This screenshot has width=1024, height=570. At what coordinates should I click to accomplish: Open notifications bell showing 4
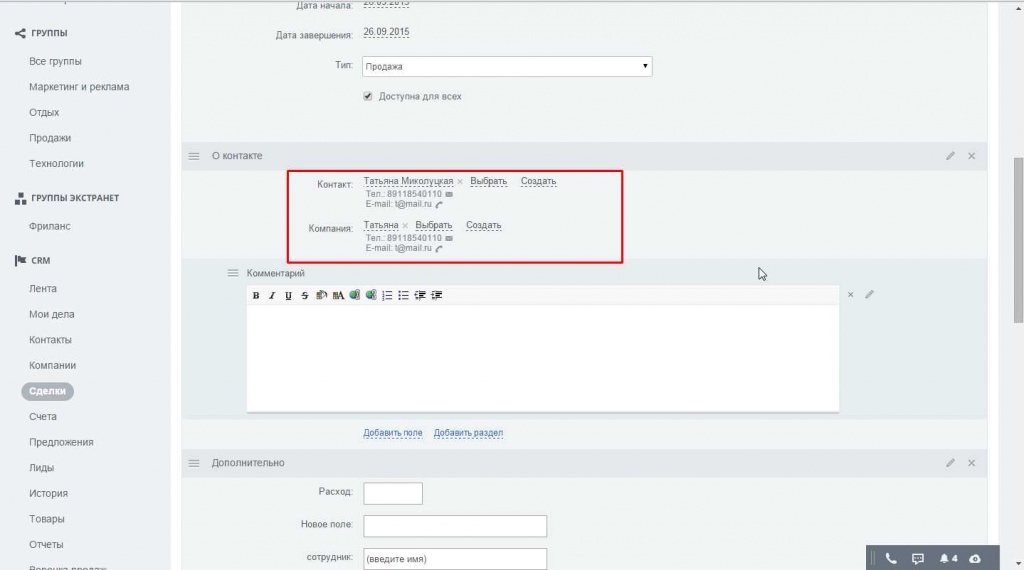coord(948,558)
